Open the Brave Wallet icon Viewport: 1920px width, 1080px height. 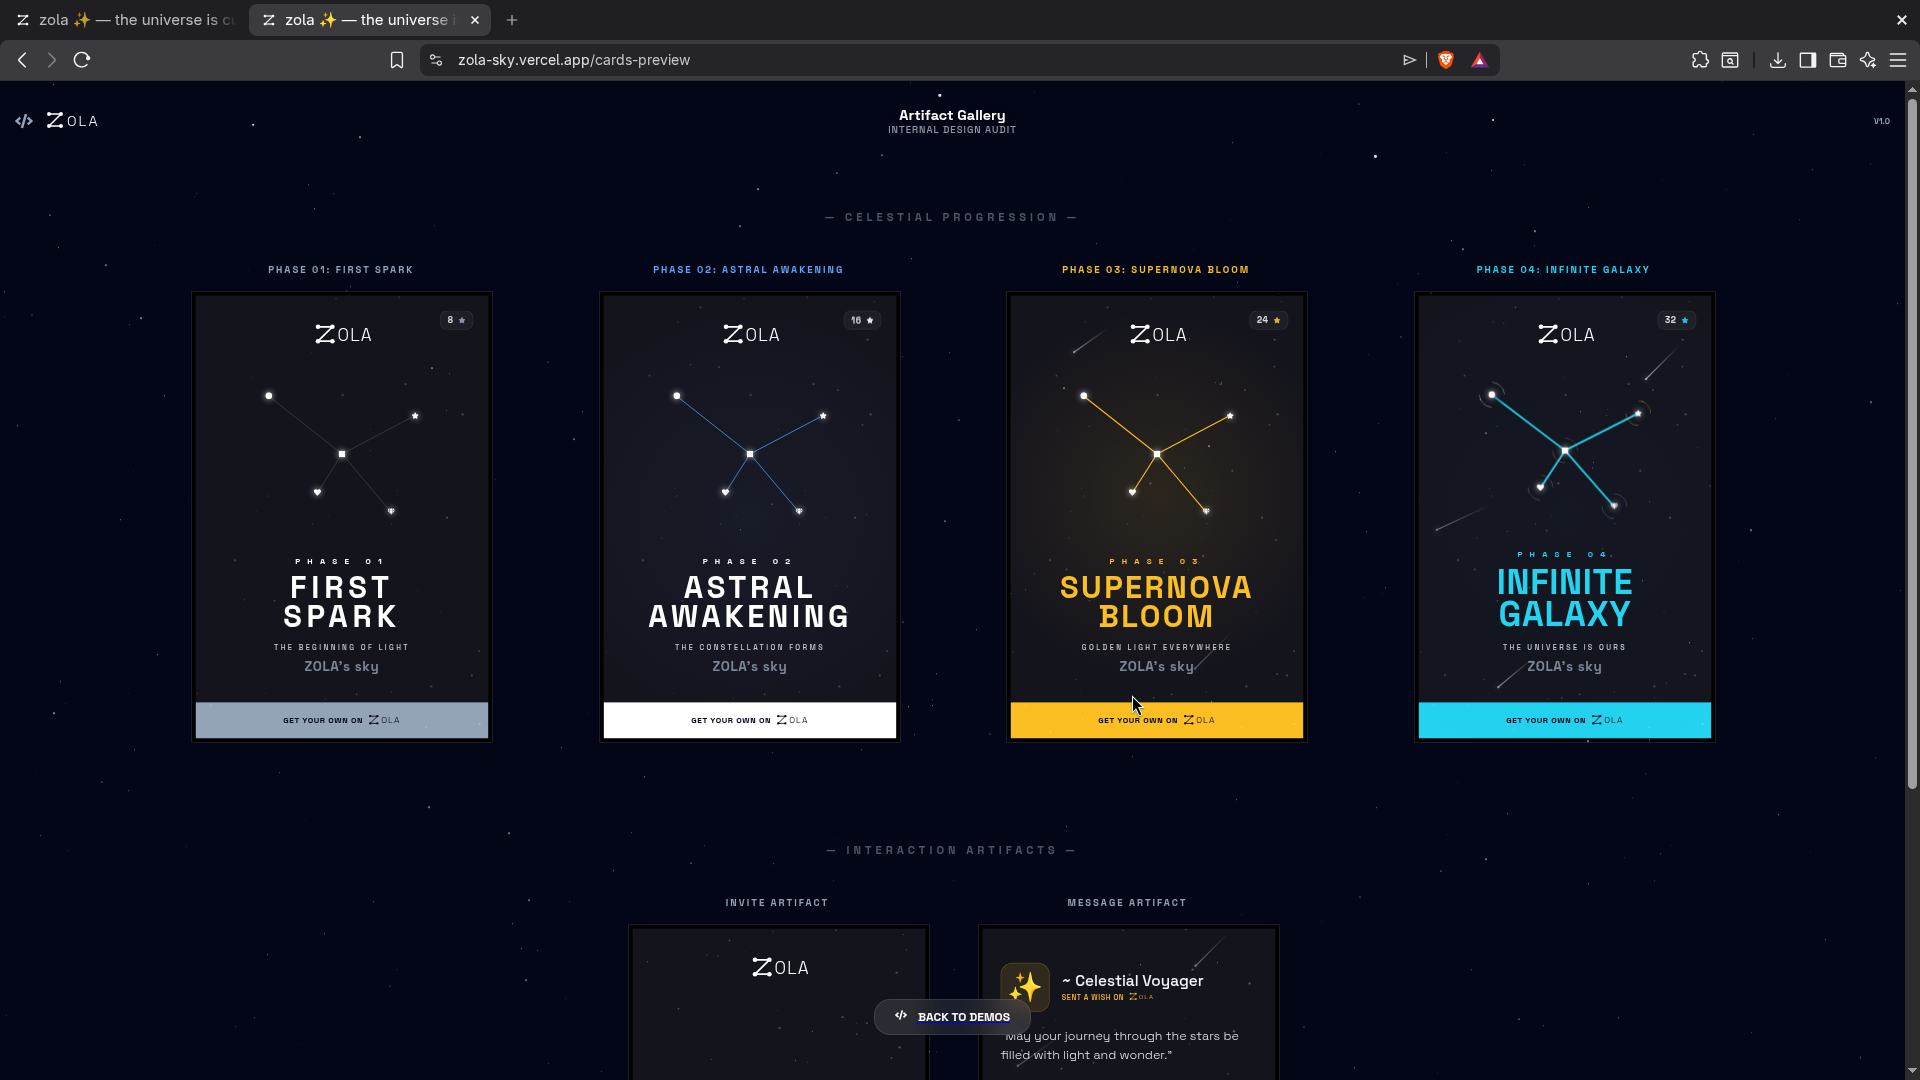pos(1837,60)
